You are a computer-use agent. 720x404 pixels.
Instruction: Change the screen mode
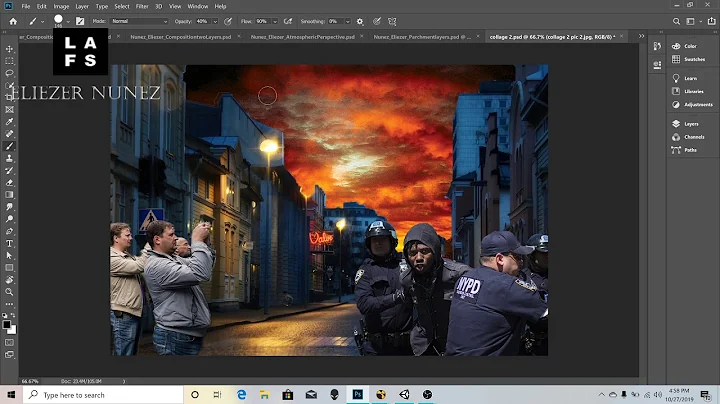tap(9, 354)
